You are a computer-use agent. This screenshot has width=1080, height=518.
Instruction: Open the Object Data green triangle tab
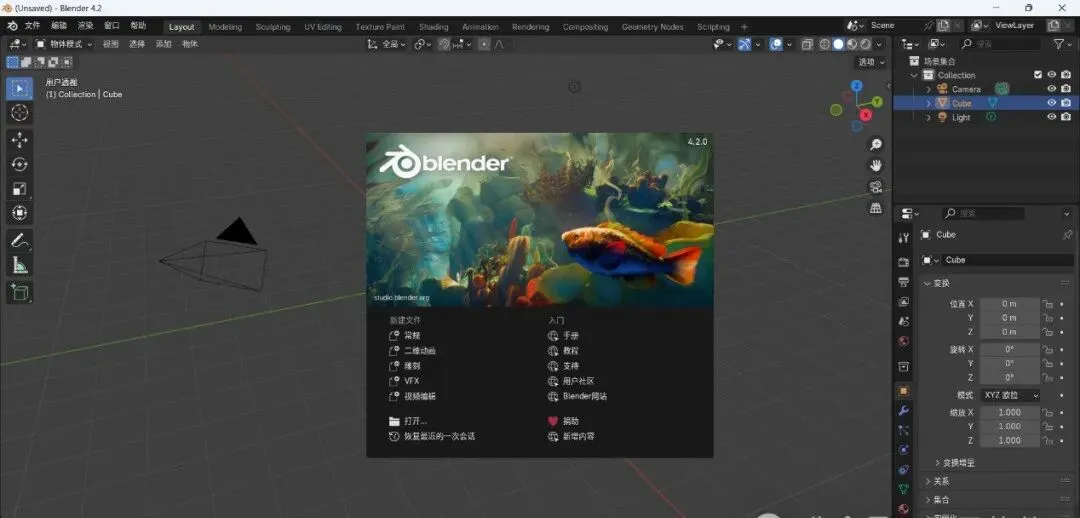pyautogui.click(x=904, y=489)
